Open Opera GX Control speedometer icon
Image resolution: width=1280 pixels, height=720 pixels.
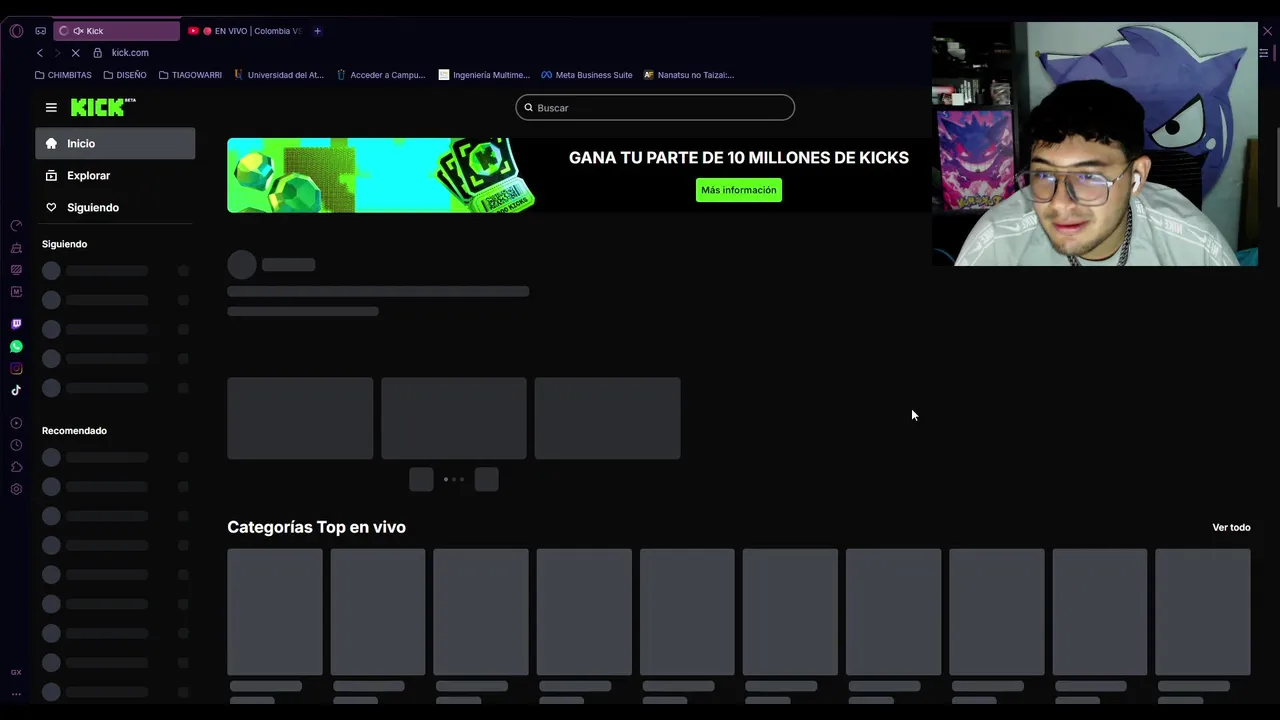coord(16,226)
